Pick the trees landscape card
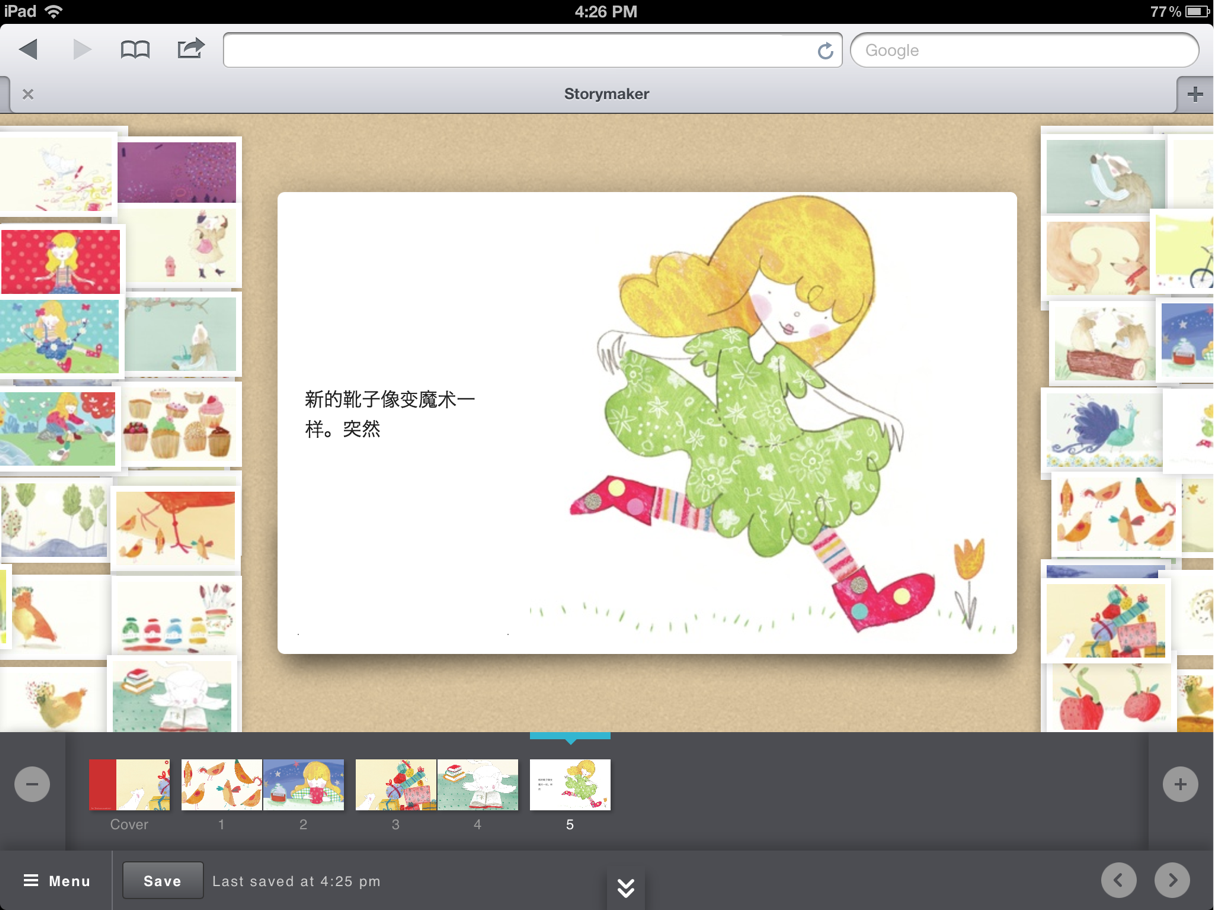 tap(55, 520)
